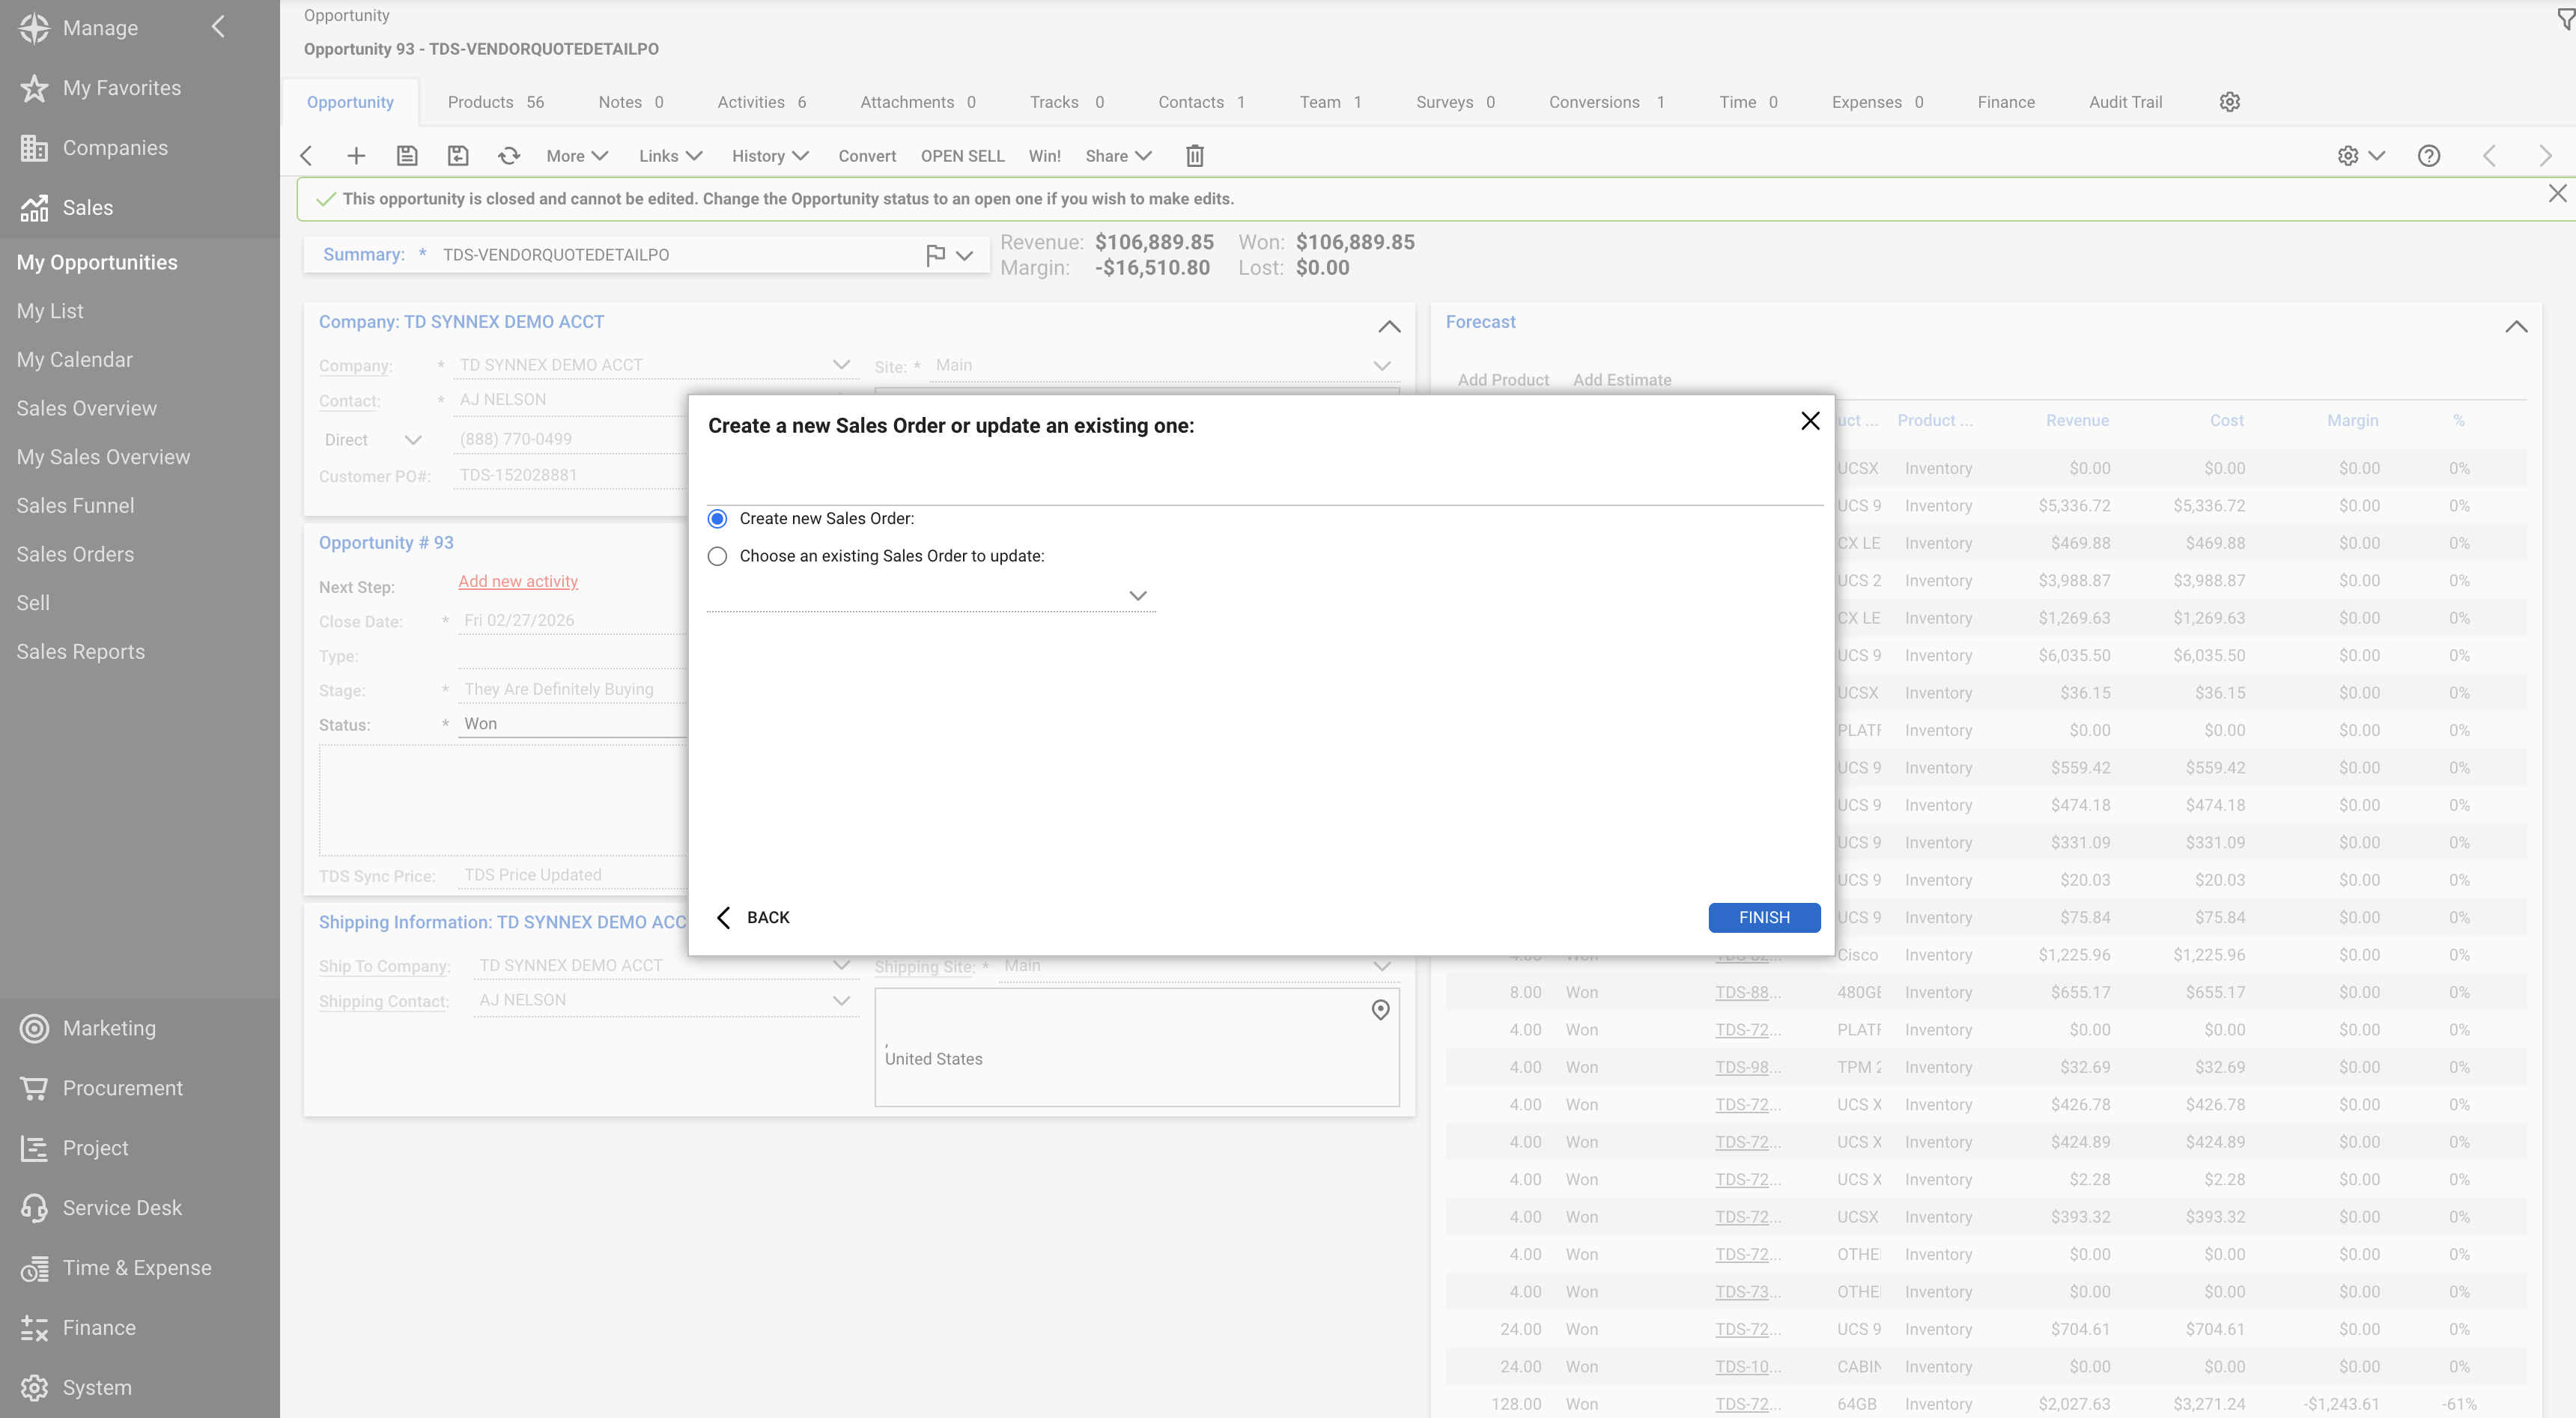Switch to the Products tab
The width and height of the screenshot is (2576, 1418).
click(496, 102)
